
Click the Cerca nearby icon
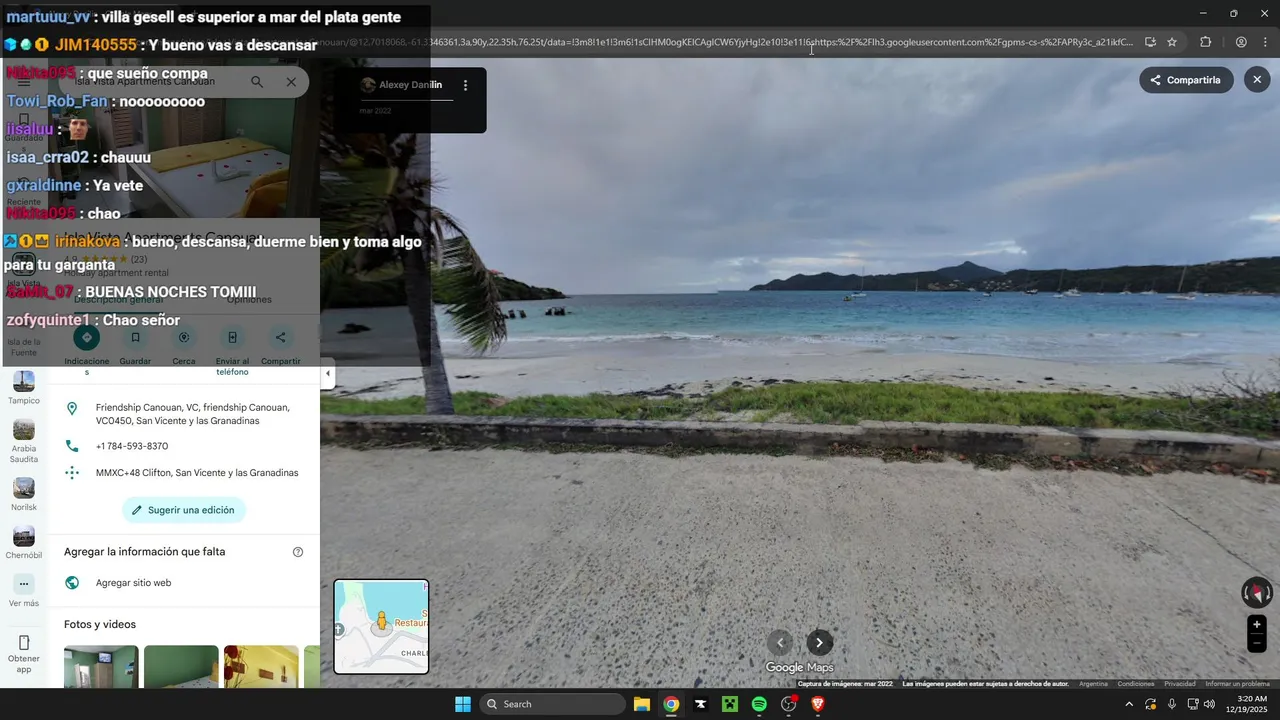click(184, 338)
